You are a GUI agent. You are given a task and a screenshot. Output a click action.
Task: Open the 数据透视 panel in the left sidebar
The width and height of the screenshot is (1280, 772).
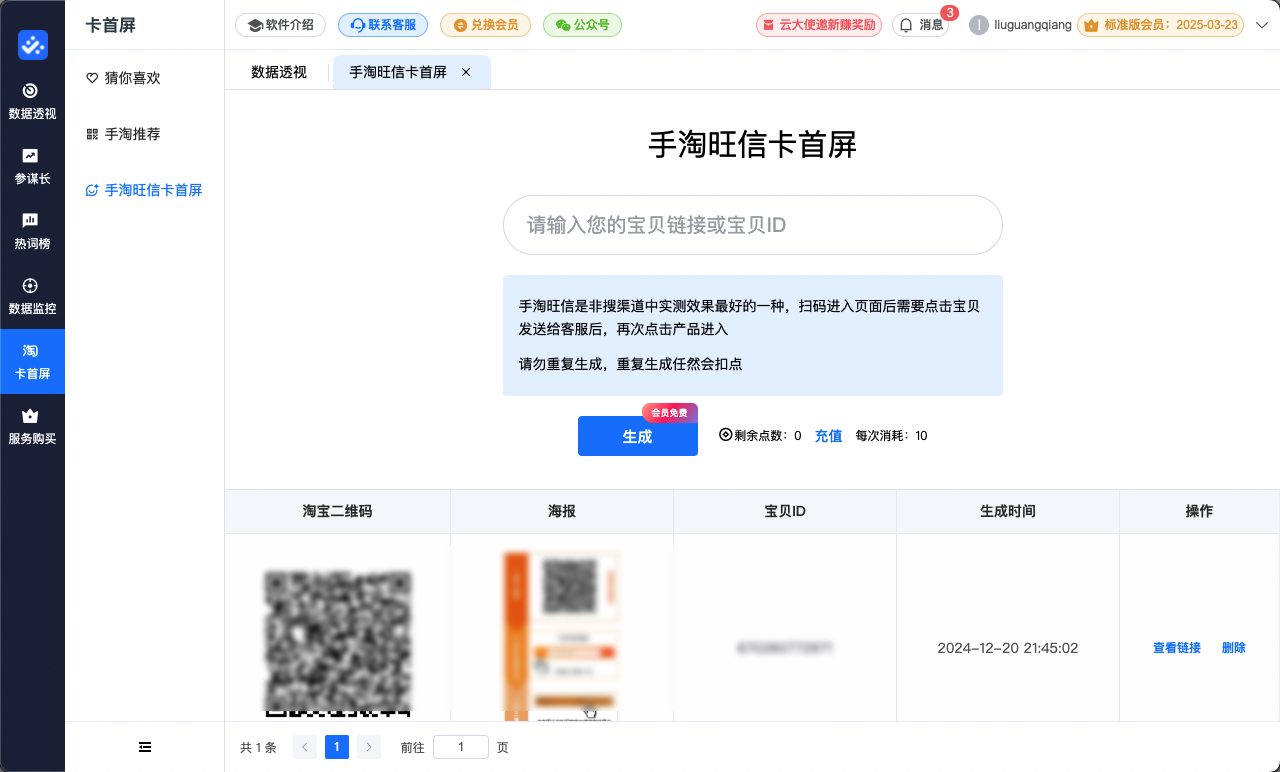pyautogui.click(x=32, y=102)
